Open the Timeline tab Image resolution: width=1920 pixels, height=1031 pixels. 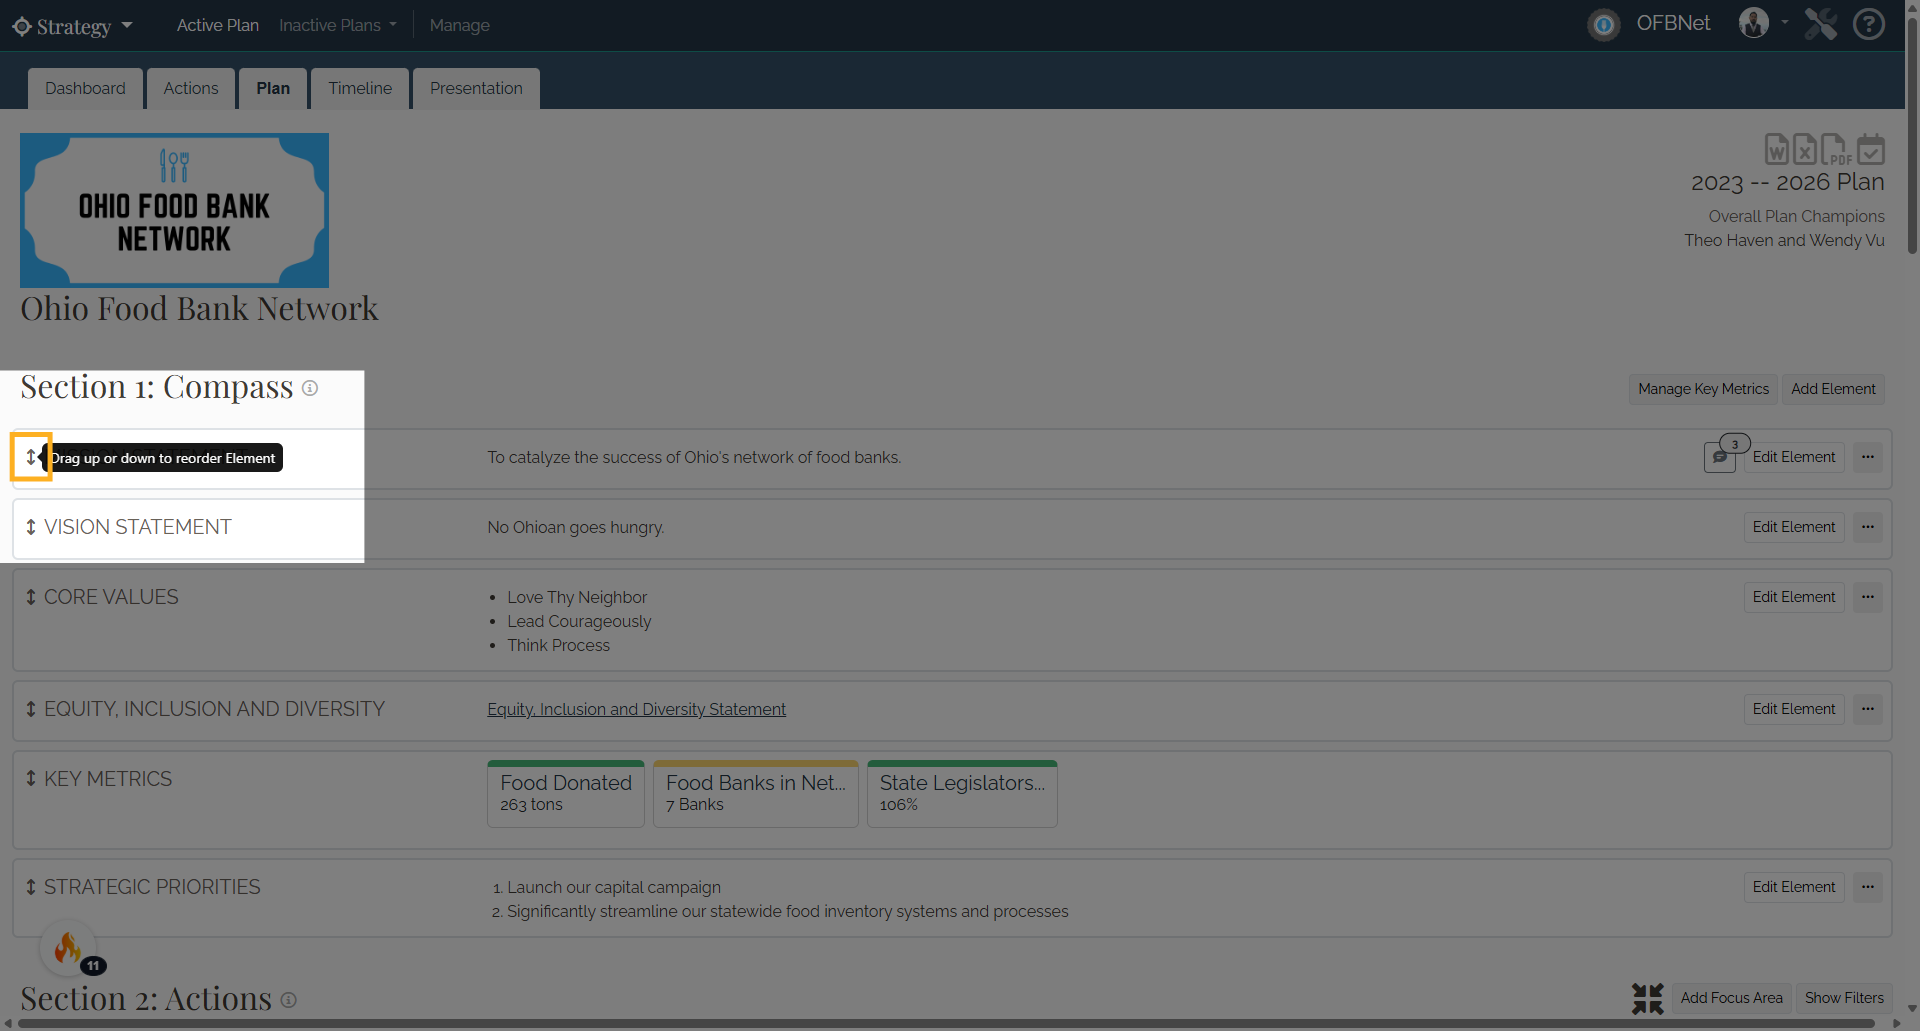(x=360, y=88)
